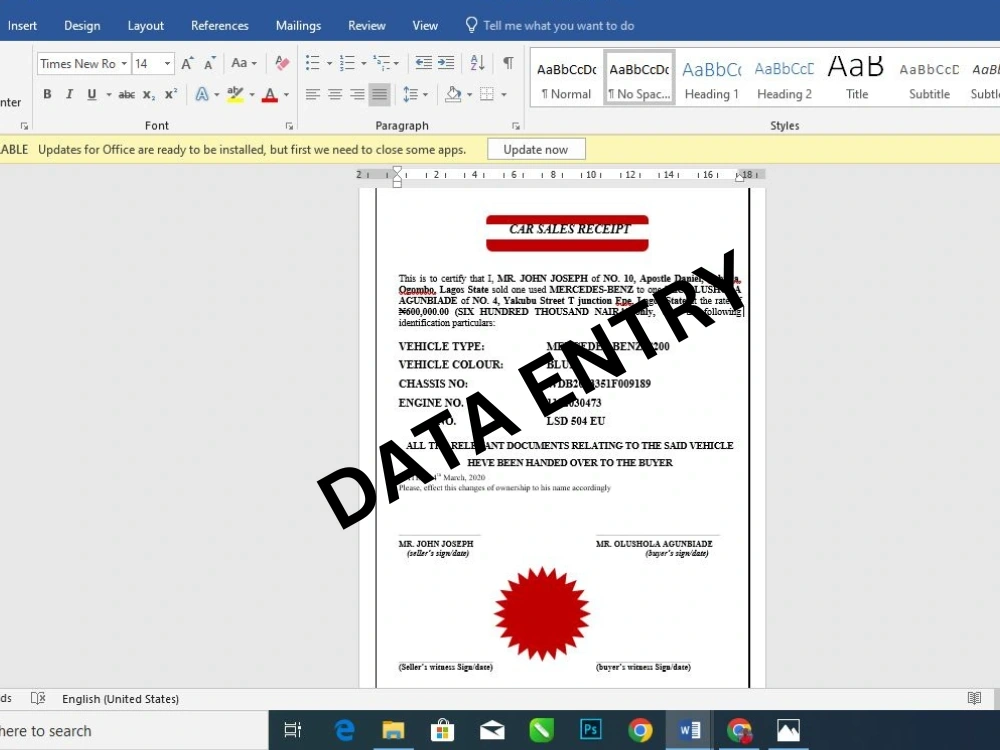Screen dimensions: 1000x750
Task: Click the Numbering list icon
Action: [347, 62]
